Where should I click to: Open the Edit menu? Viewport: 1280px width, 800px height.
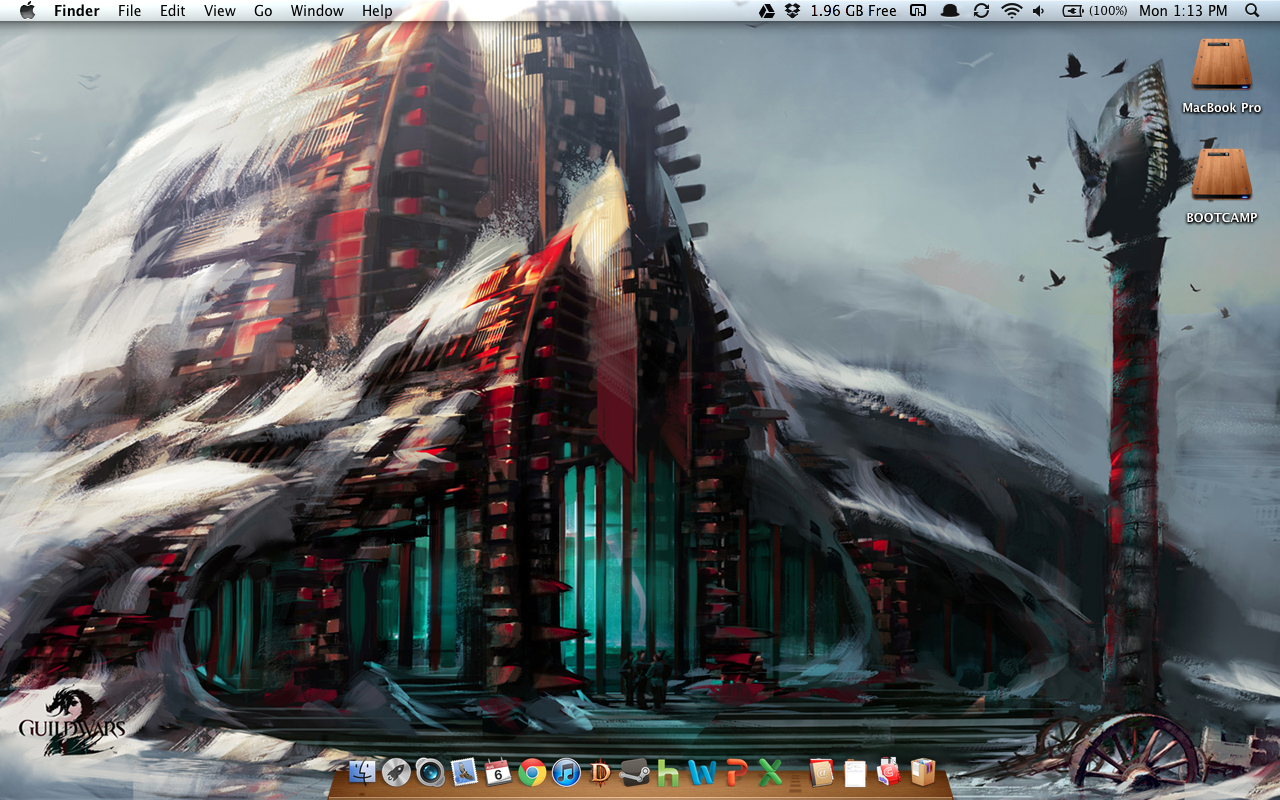point(173,11)
